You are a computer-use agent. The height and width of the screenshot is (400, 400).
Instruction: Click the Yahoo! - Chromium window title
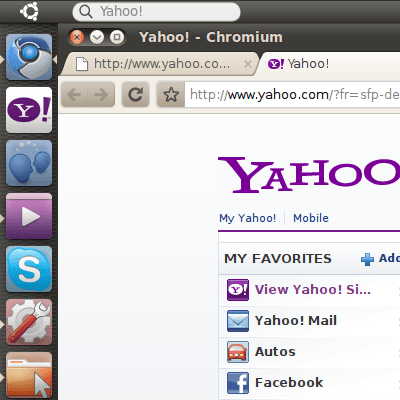(211, 37)
